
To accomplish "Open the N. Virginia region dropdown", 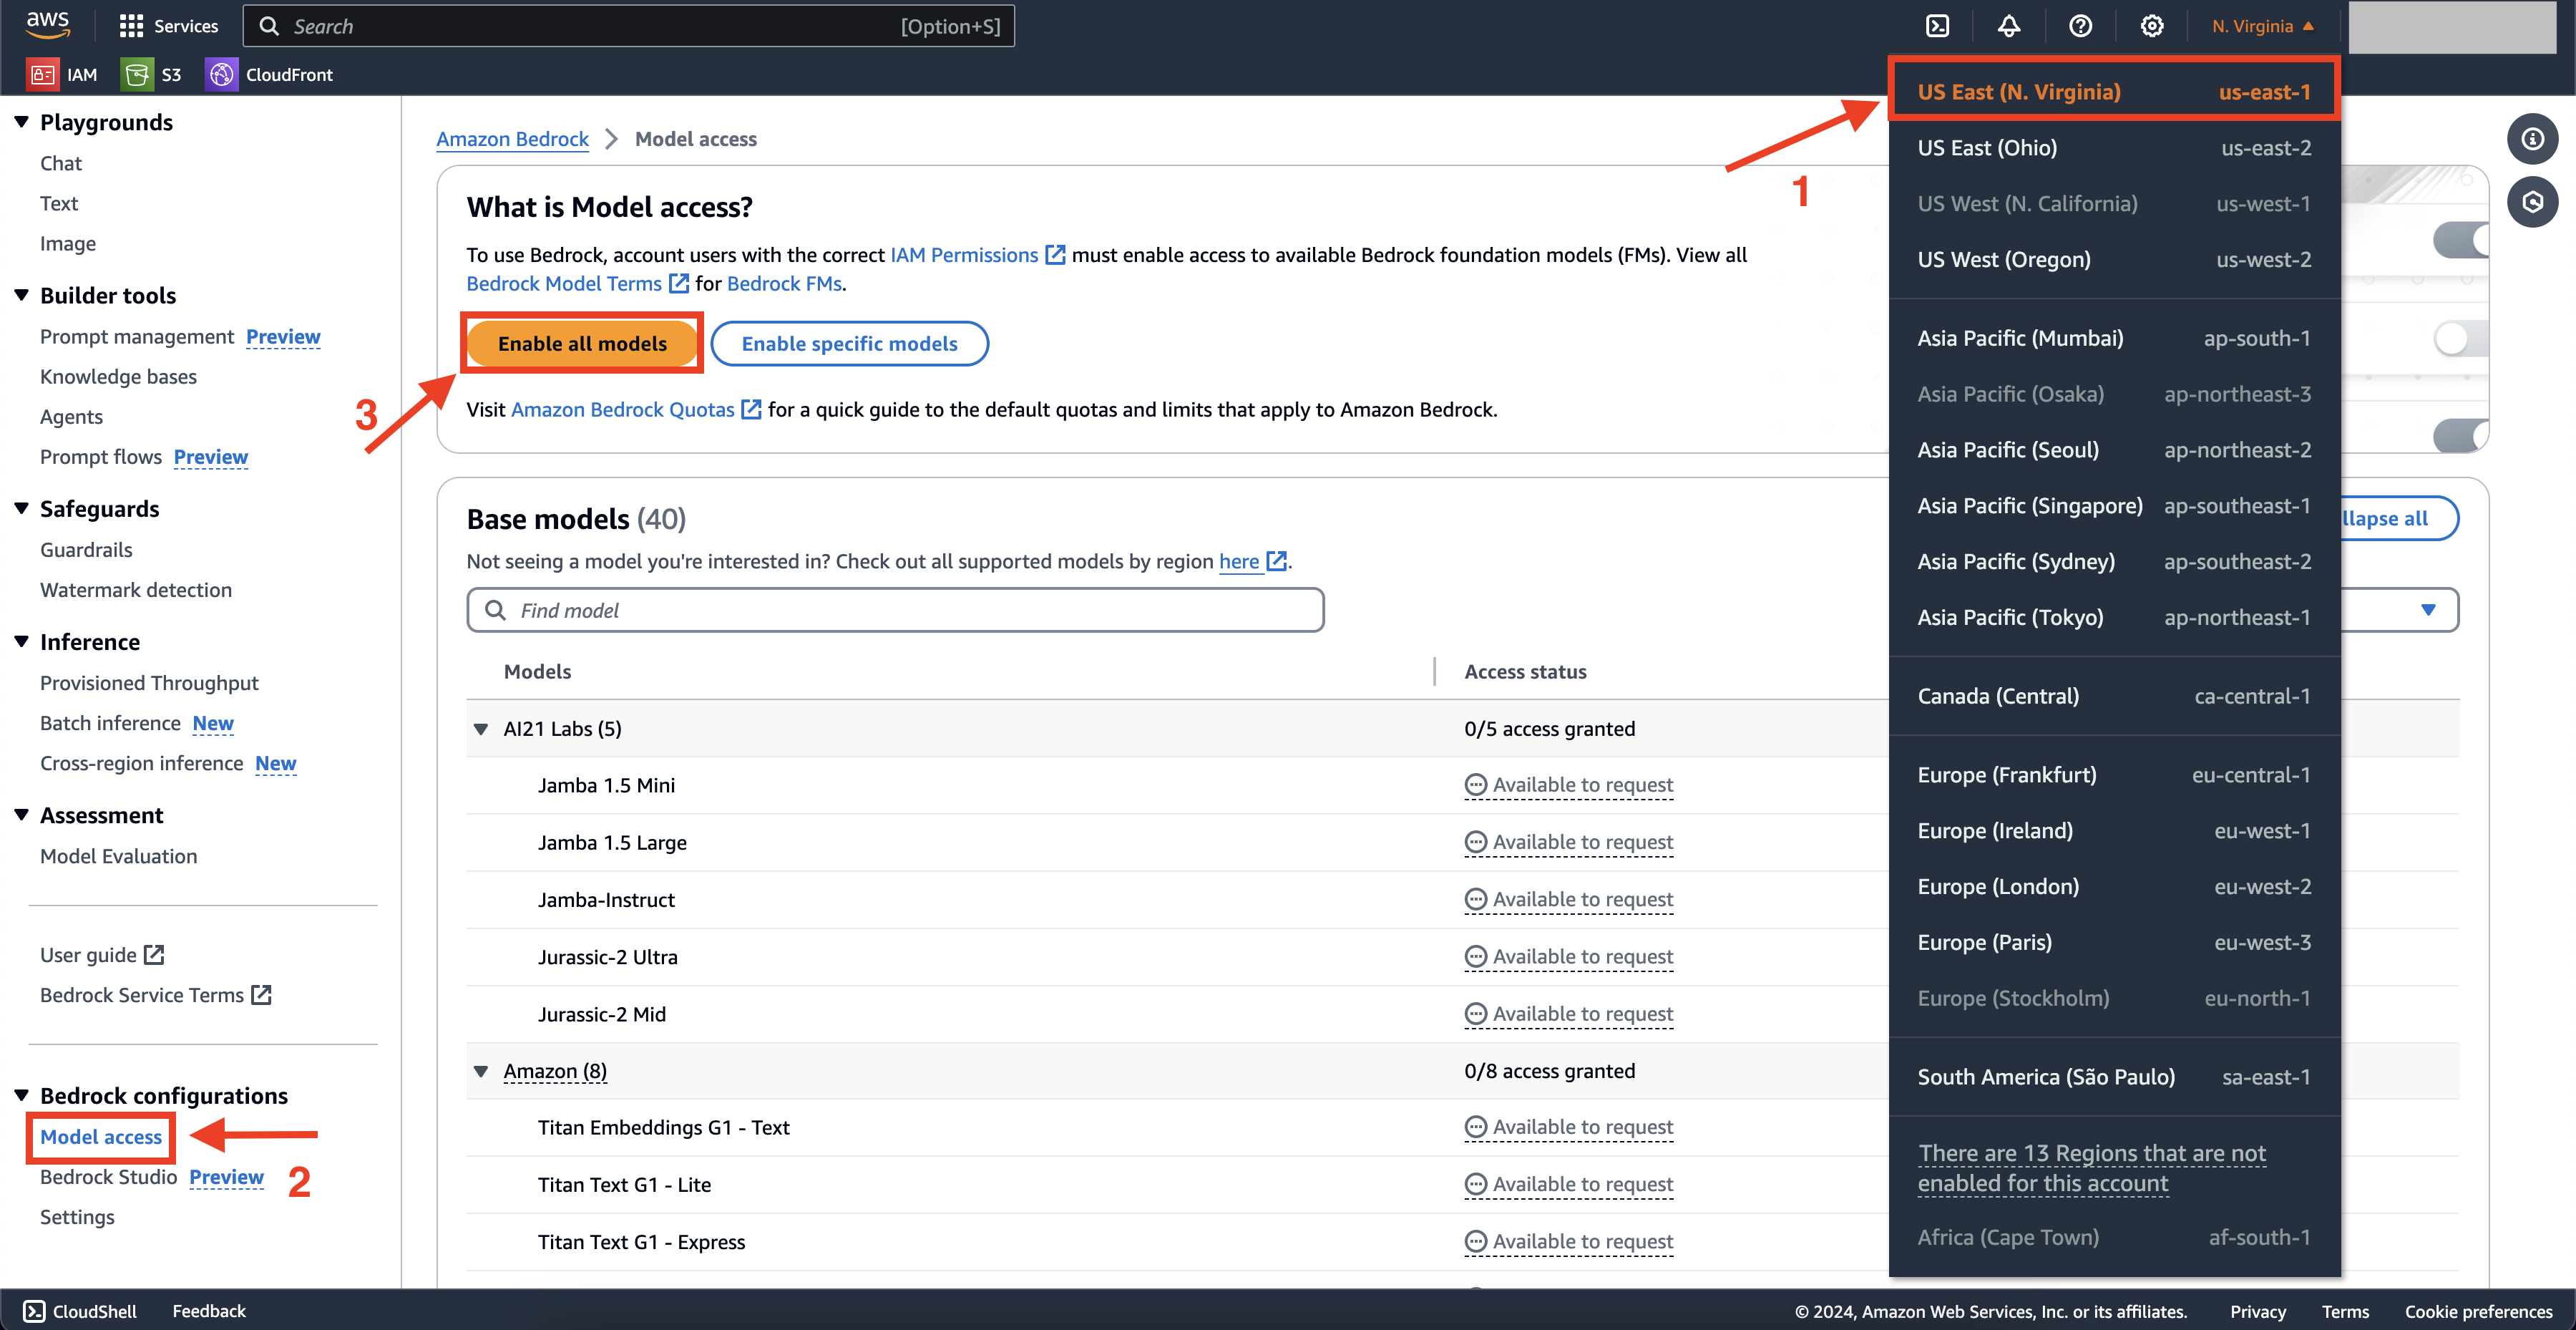I will [2263, 26].
